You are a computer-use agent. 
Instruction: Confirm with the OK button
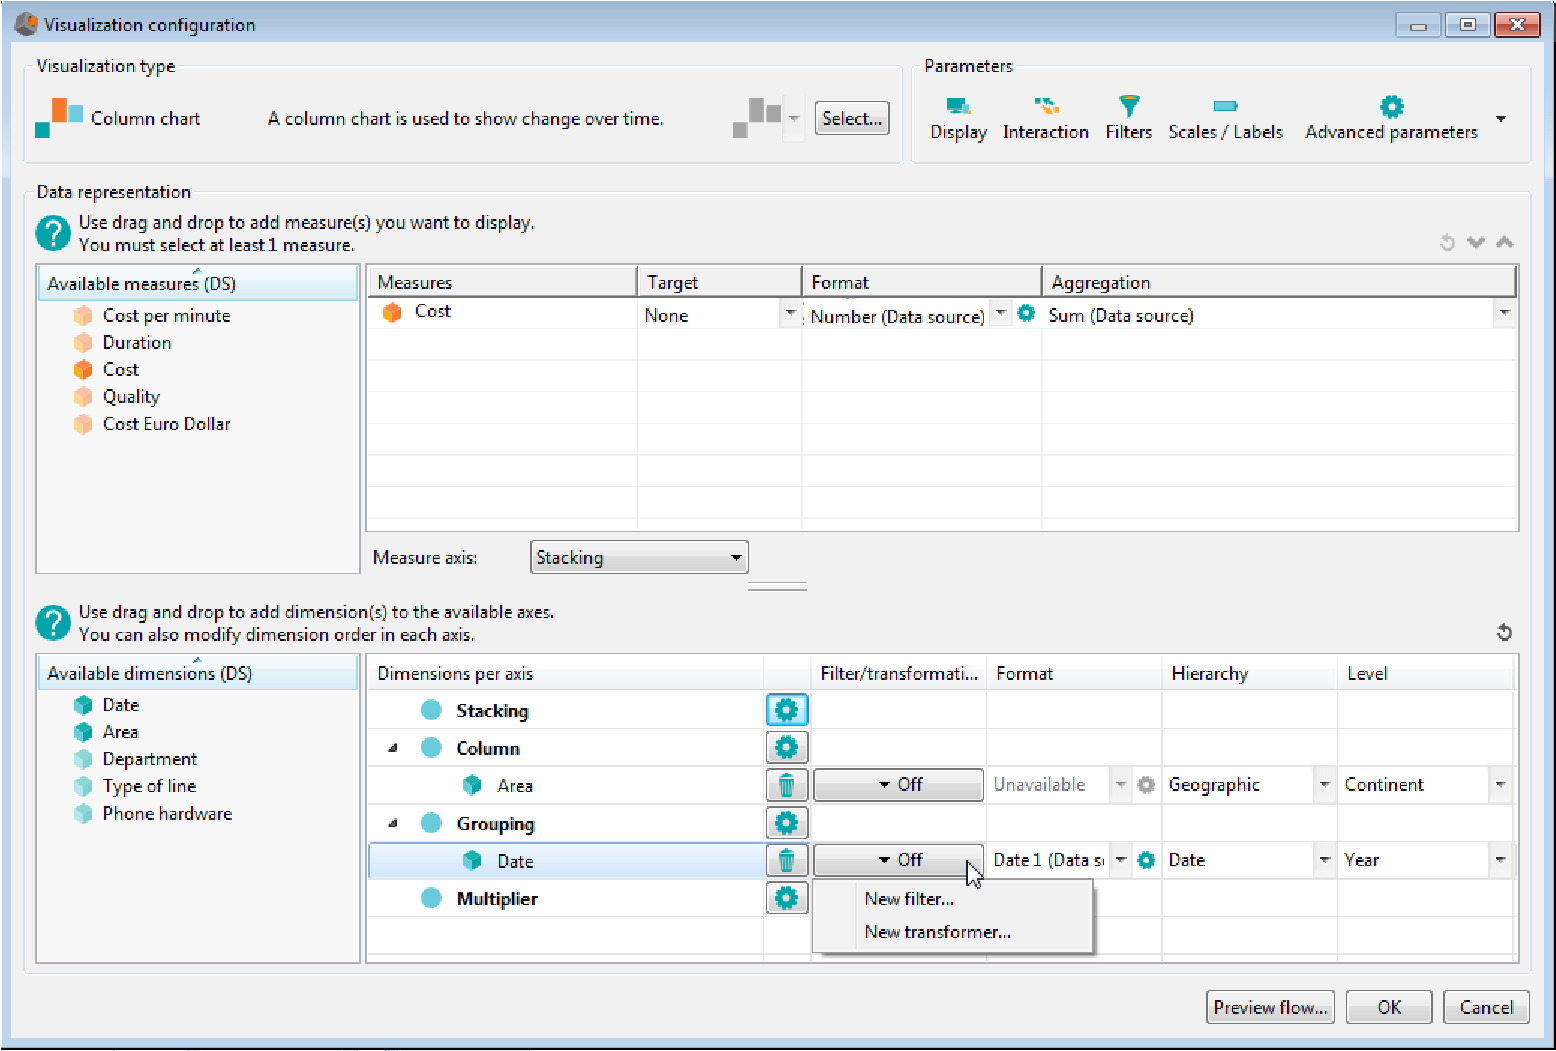[1389, 1007]
